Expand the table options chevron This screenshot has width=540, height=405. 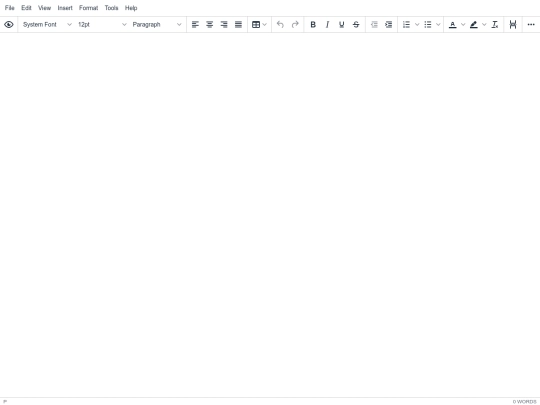point(264,24)
